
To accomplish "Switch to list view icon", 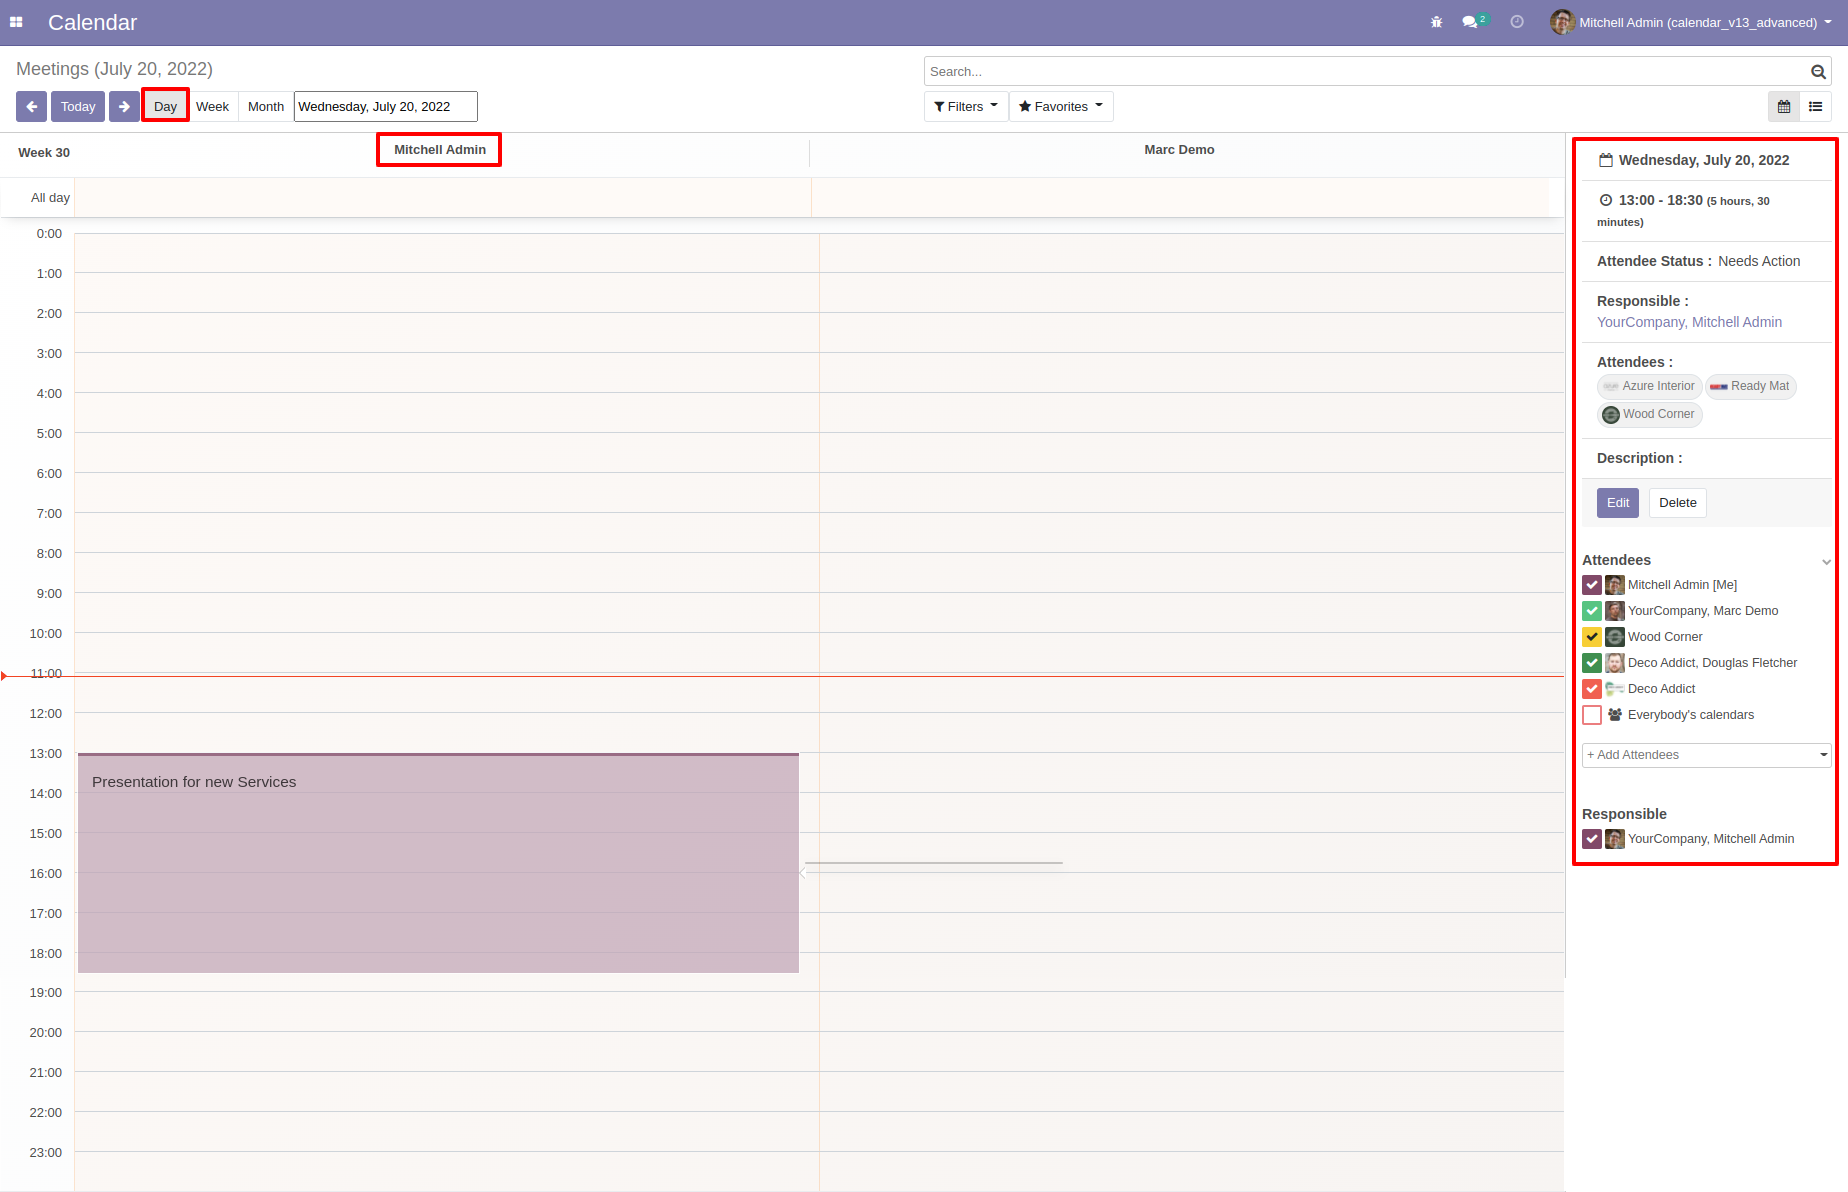I will 1815,106.
